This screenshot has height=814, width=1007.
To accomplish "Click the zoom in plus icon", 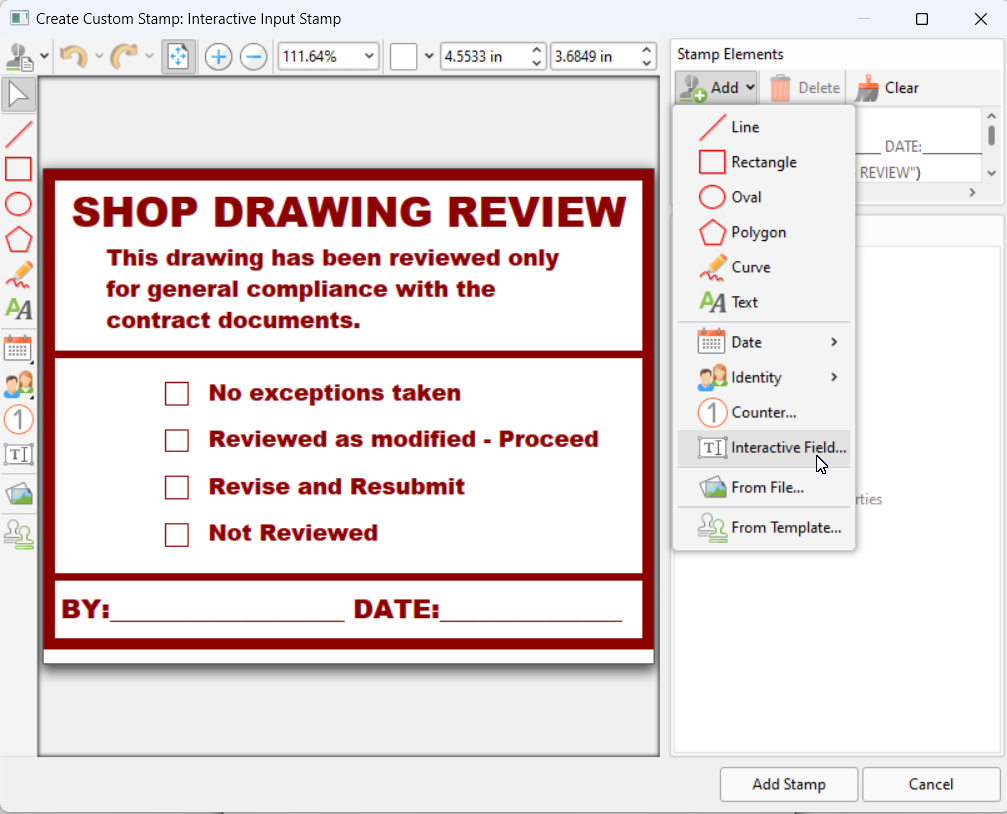I will [x=218, y=57].
